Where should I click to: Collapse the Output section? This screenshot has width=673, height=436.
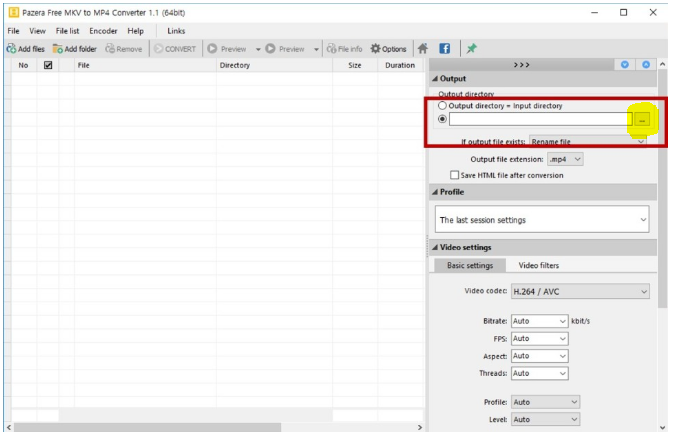(x=434, y=79)
